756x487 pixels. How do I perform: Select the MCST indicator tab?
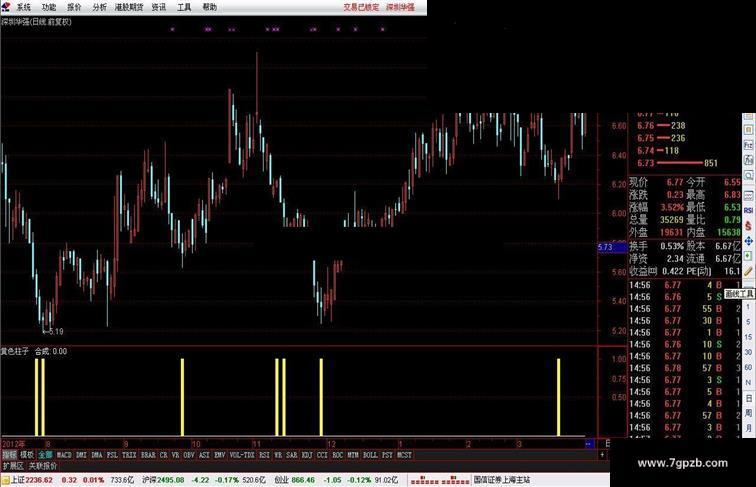click(x=405, y=455)
